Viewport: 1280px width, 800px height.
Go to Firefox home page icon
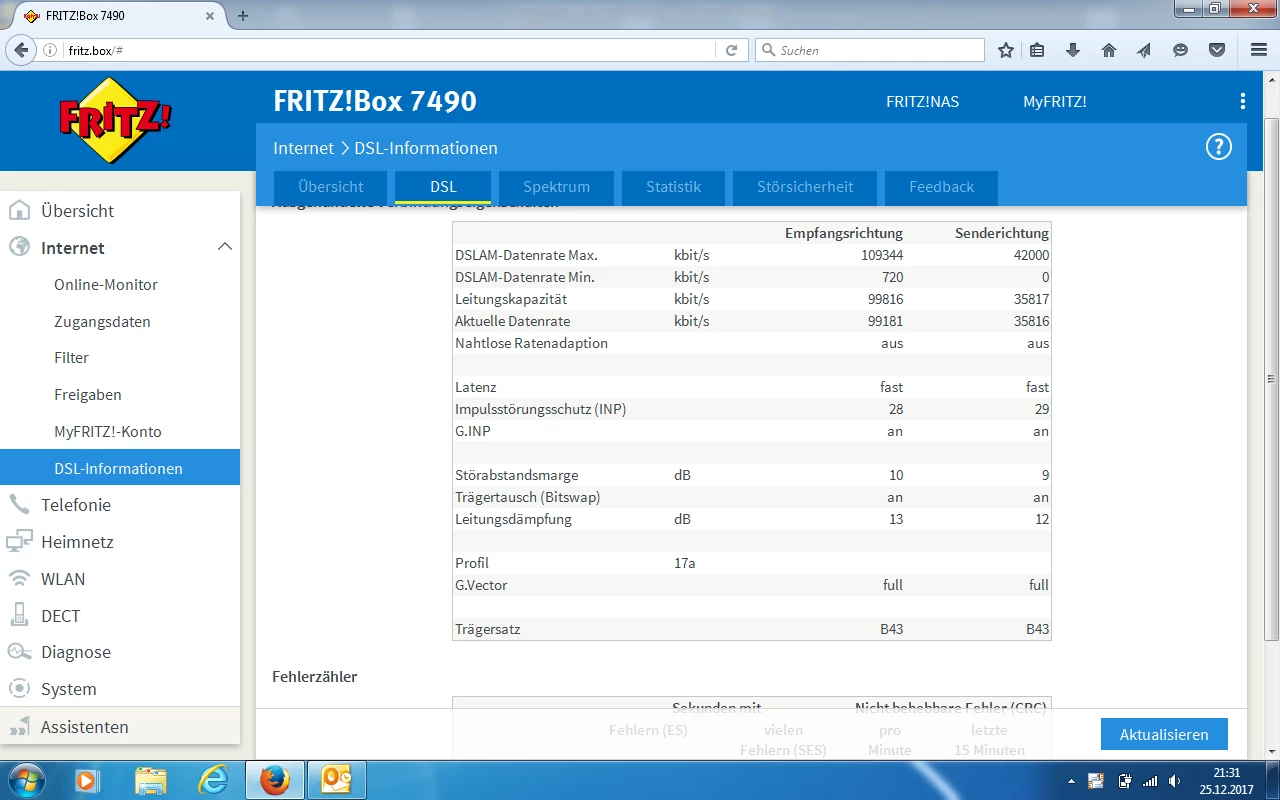tap(1109, 50)
